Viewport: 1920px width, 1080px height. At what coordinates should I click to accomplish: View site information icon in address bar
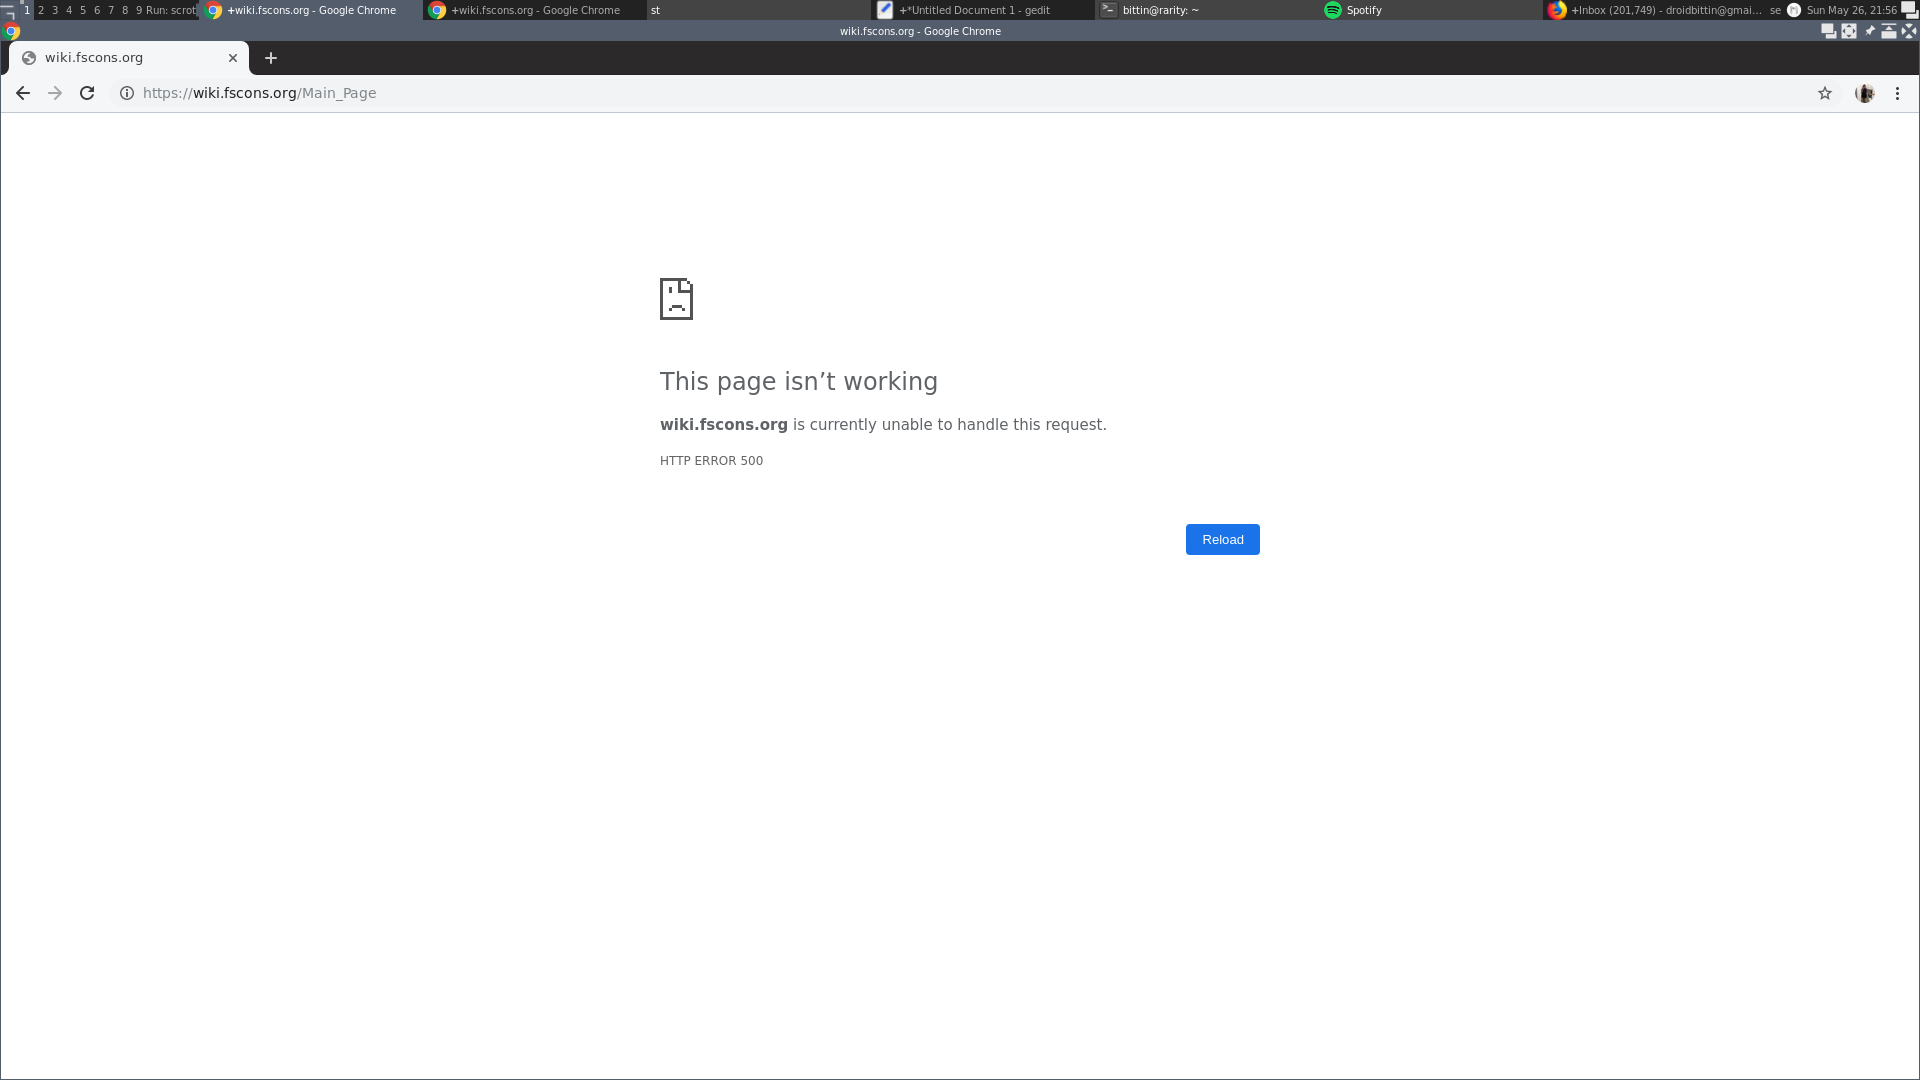tap(127, 93)
